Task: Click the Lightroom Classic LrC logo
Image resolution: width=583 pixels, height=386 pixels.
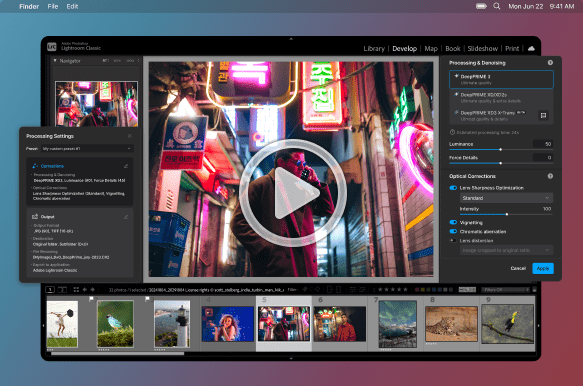Action: pos(52,47)
